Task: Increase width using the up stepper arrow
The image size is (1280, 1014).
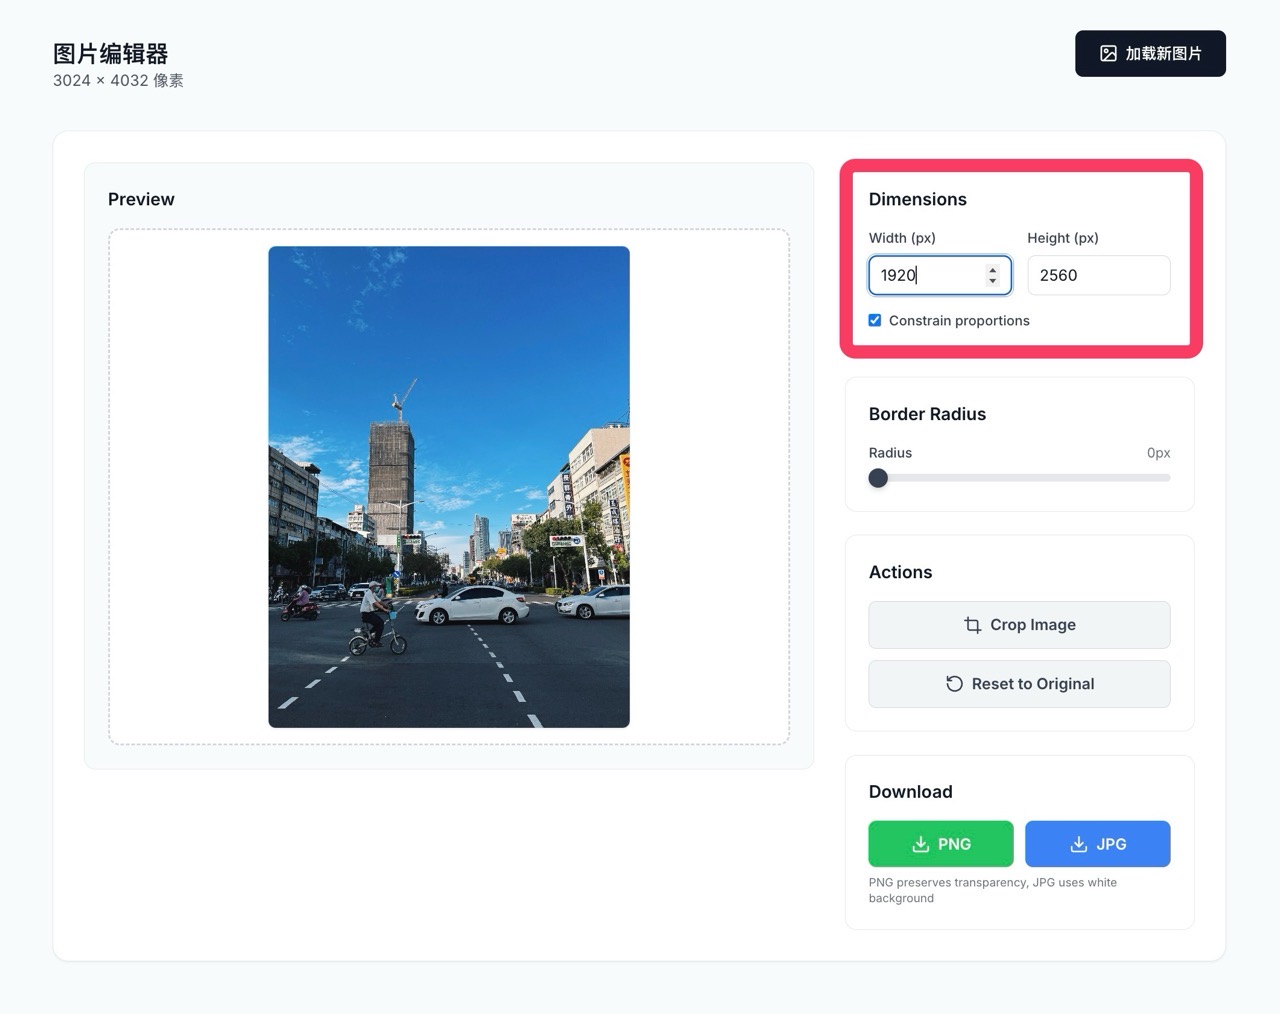Action: (992, 270)
